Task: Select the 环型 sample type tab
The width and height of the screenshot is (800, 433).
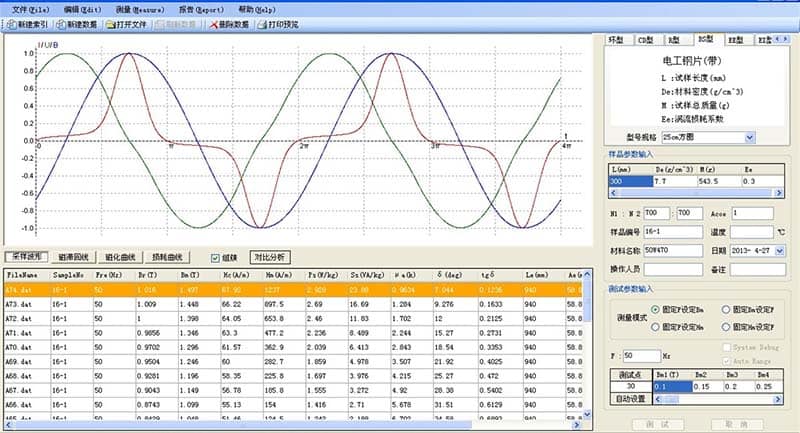Action: [616, 40]
